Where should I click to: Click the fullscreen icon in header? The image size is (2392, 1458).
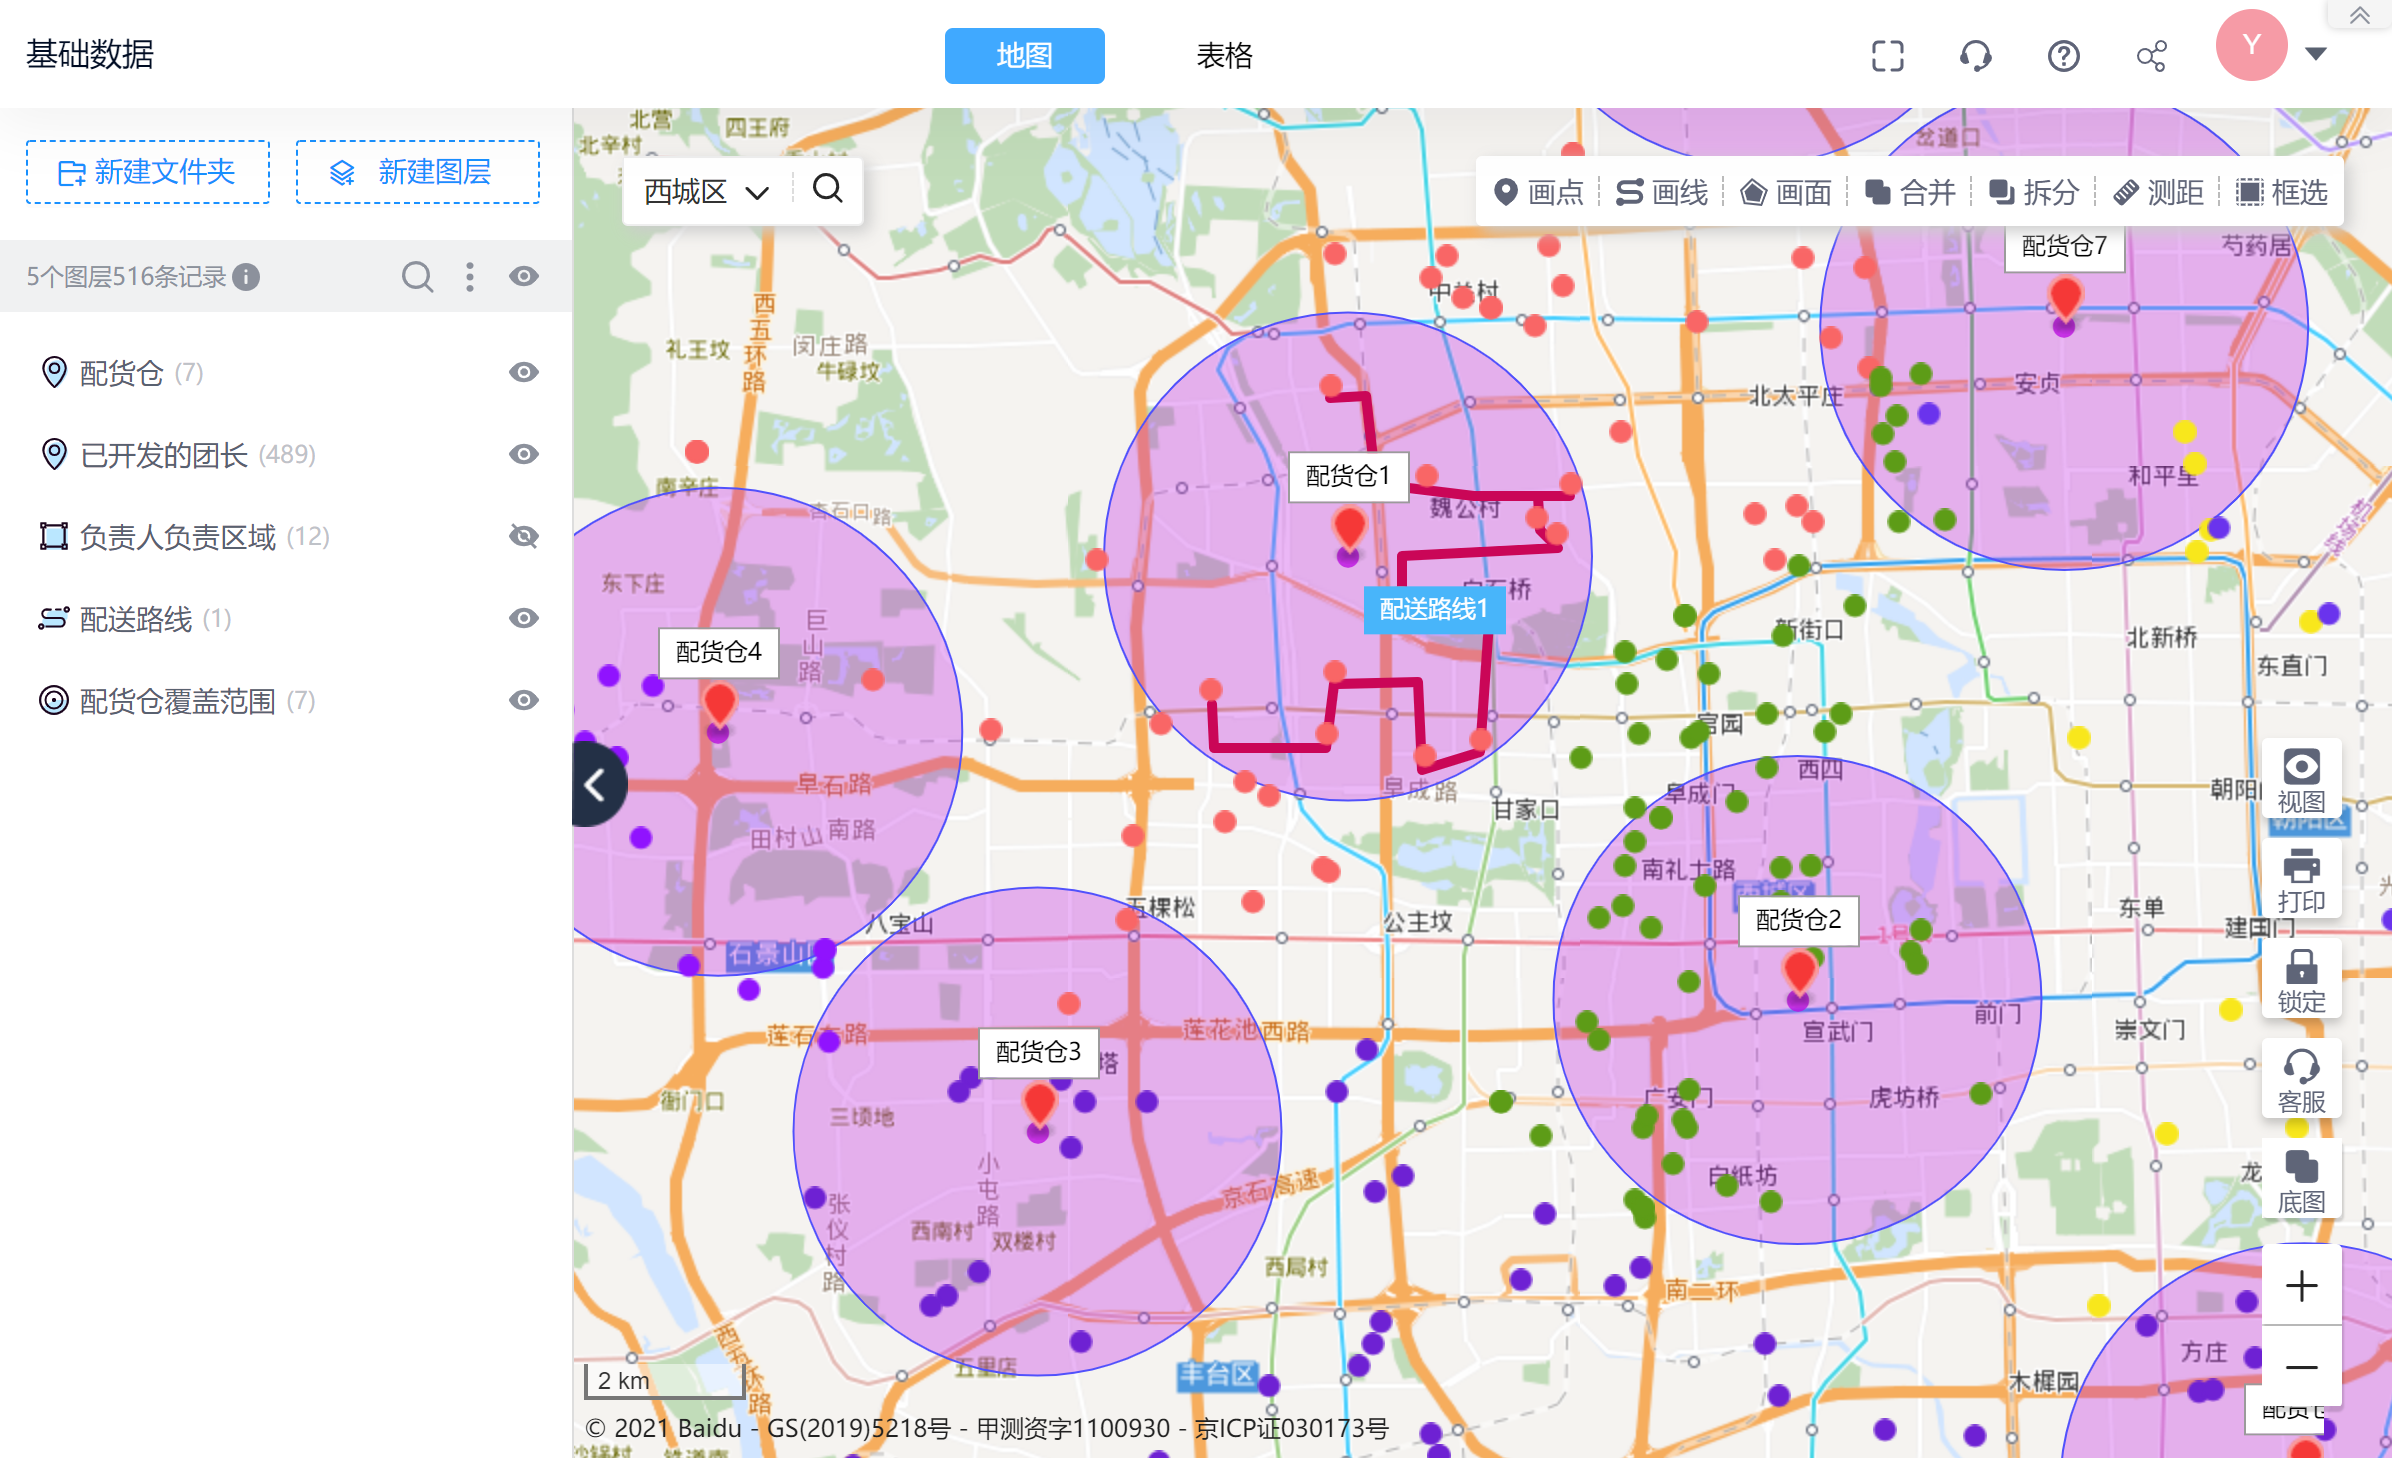pyautogui.click(x=1888, y=56)
